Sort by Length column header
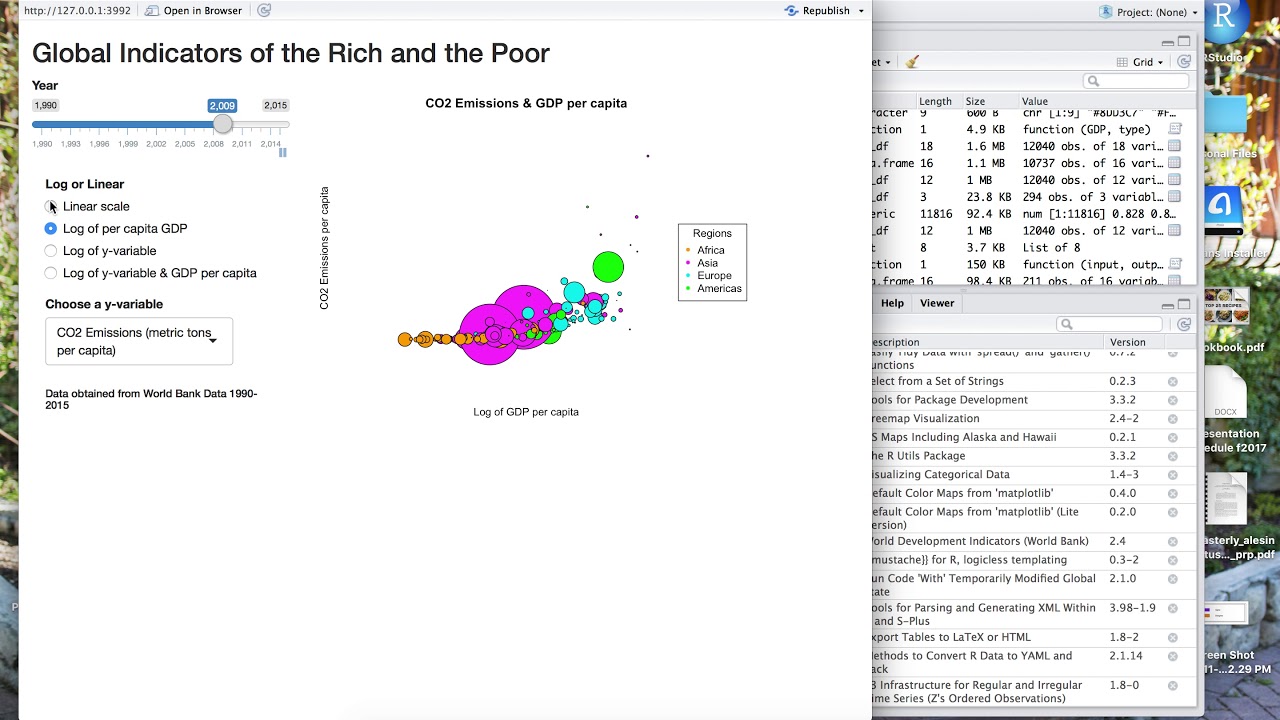The height and width of the screenshot is (720, 1280). [x=935, y=101]
